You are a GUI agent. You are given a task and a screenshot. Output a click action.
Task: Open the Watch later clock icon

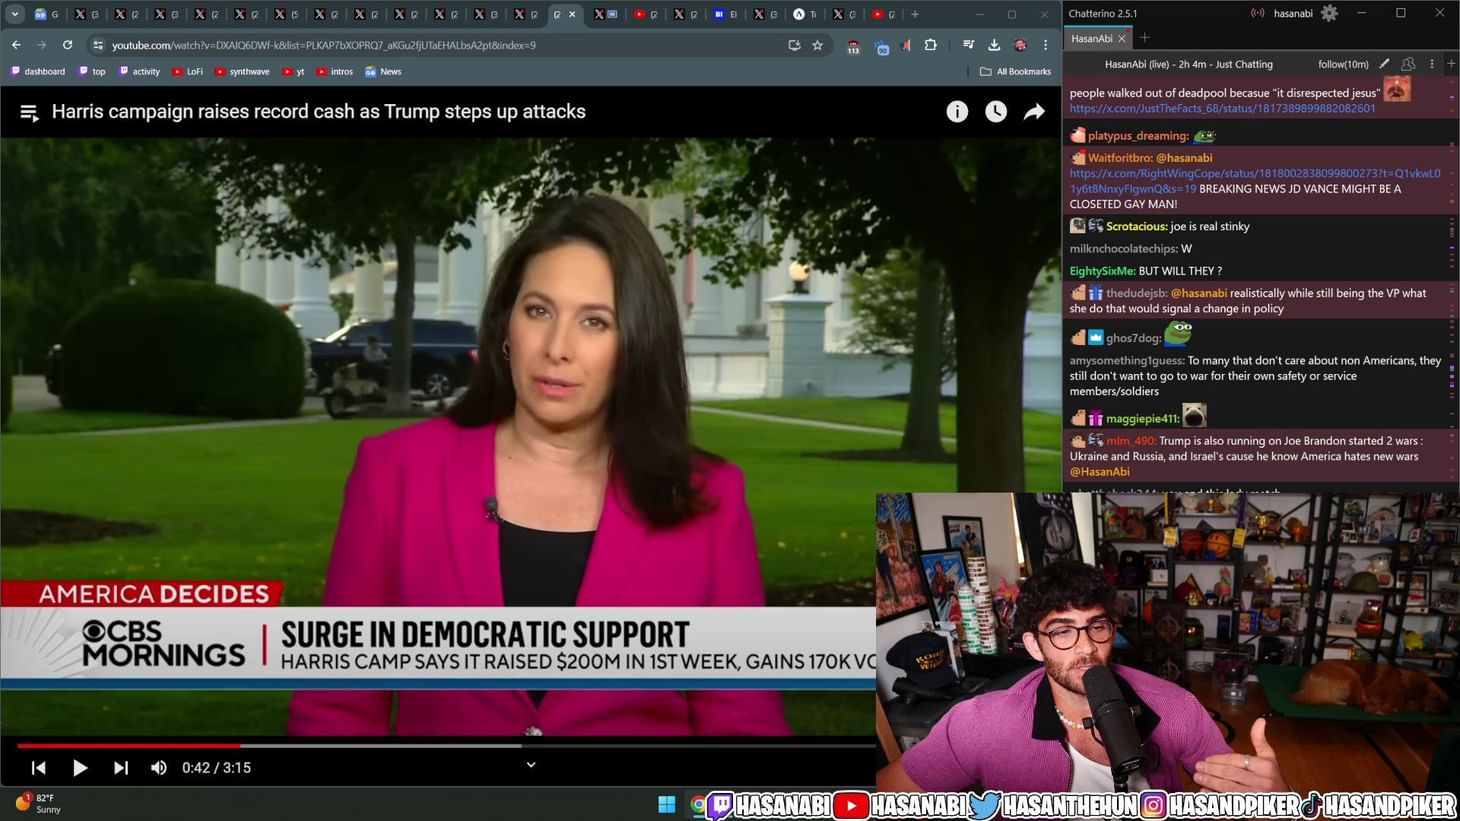pyautogui.click(x=996, y=112)
